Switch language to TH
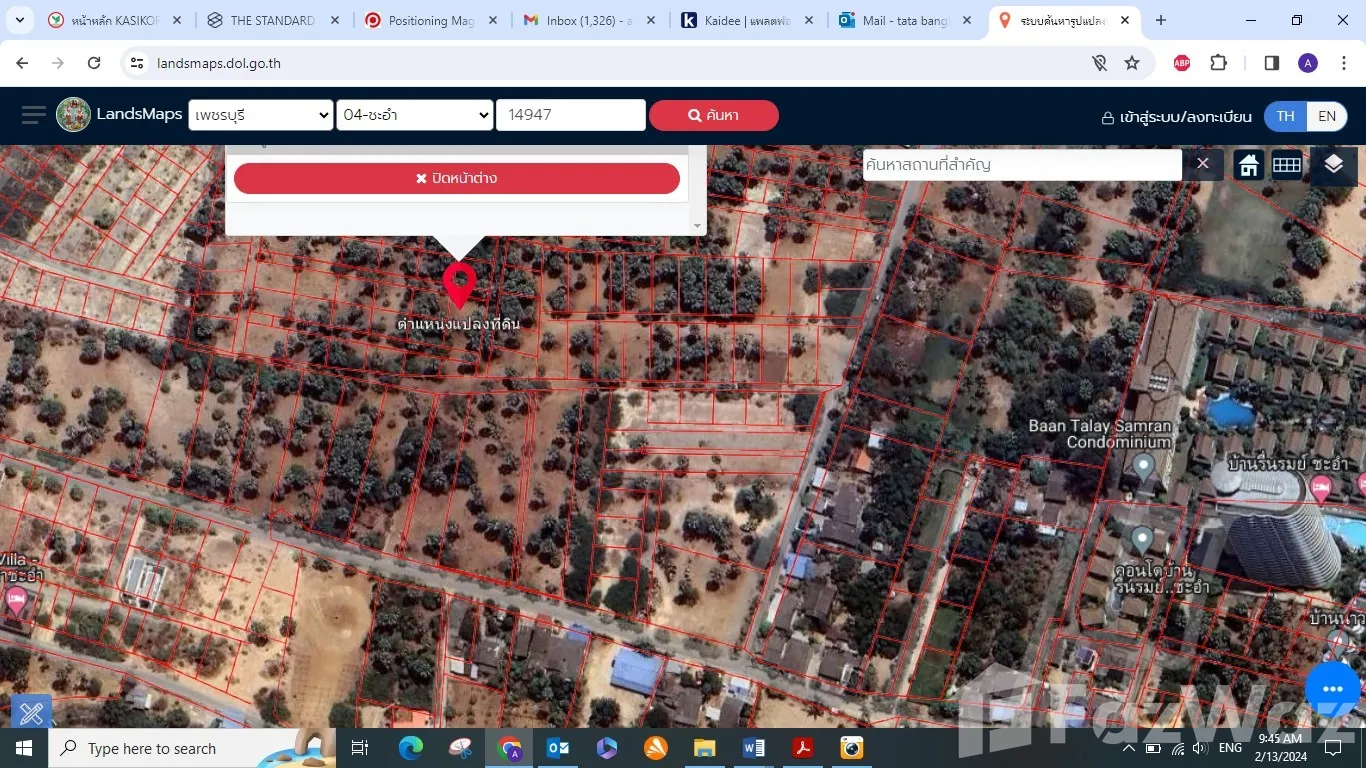This screenshot has height=768, width=1366. tap(1286, 116)
